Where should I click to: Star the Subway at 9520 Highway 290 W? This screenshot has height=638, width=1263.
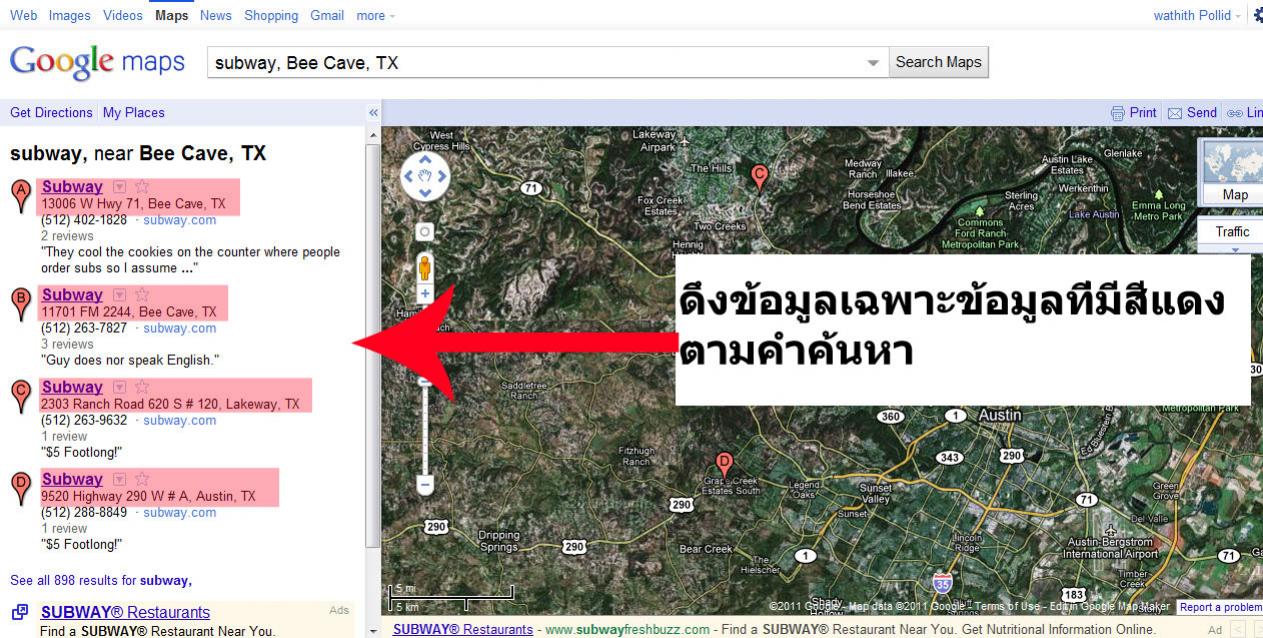tap(142, 479)
